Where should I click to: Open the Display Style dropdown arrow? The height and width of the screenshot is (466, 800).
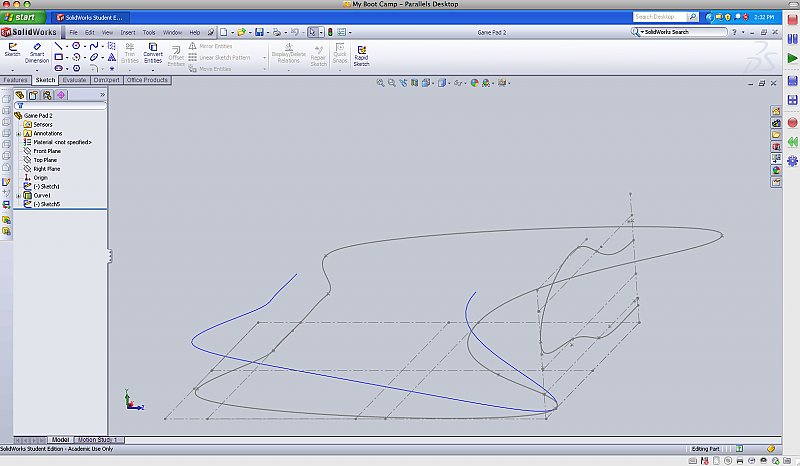point(448,83)
